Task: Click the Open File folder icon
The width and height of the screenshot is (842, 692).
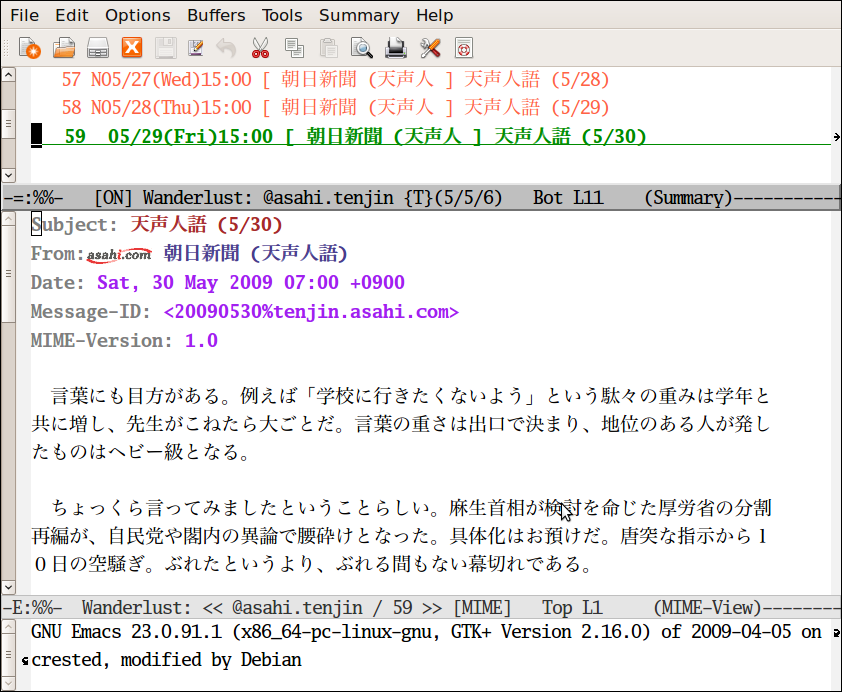Action: (64, 48)
